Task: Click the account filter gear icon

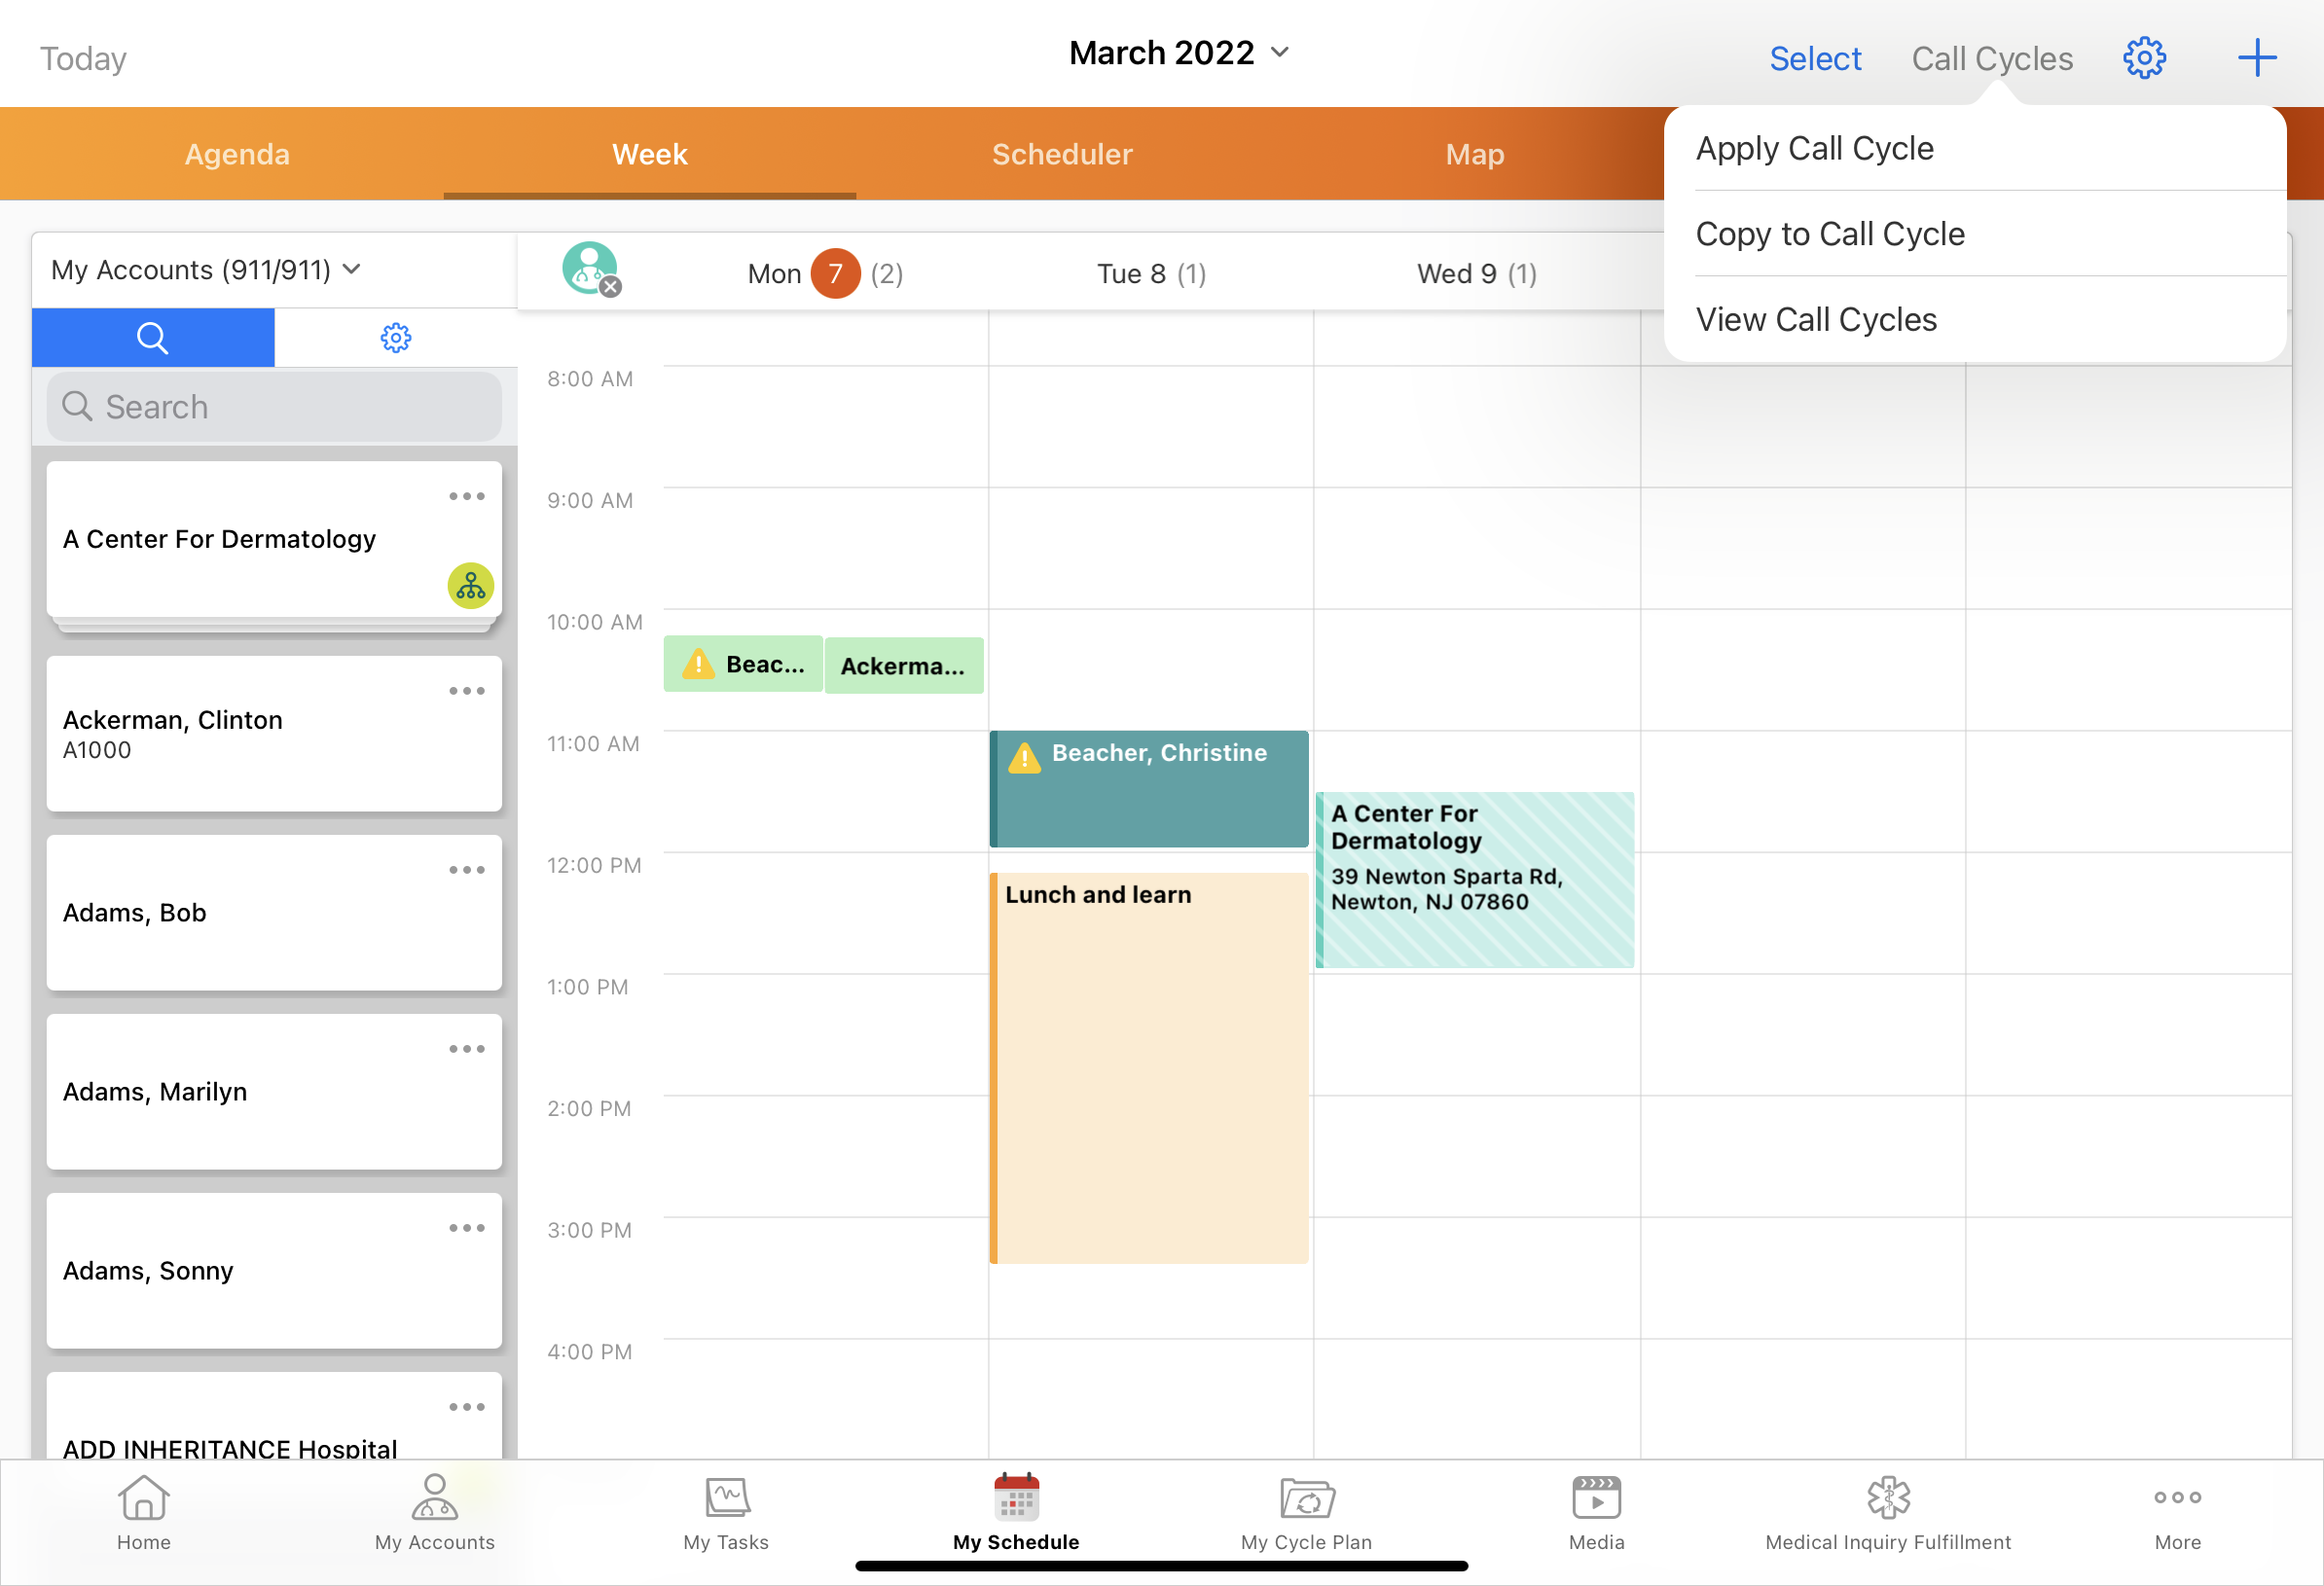Action: 396,338
